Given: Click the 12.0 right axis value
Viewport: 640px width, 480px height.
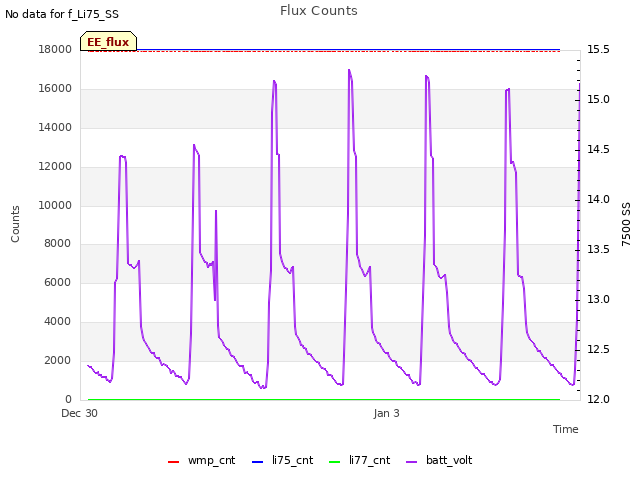Looking at the screenshot, I should [598, 399].
